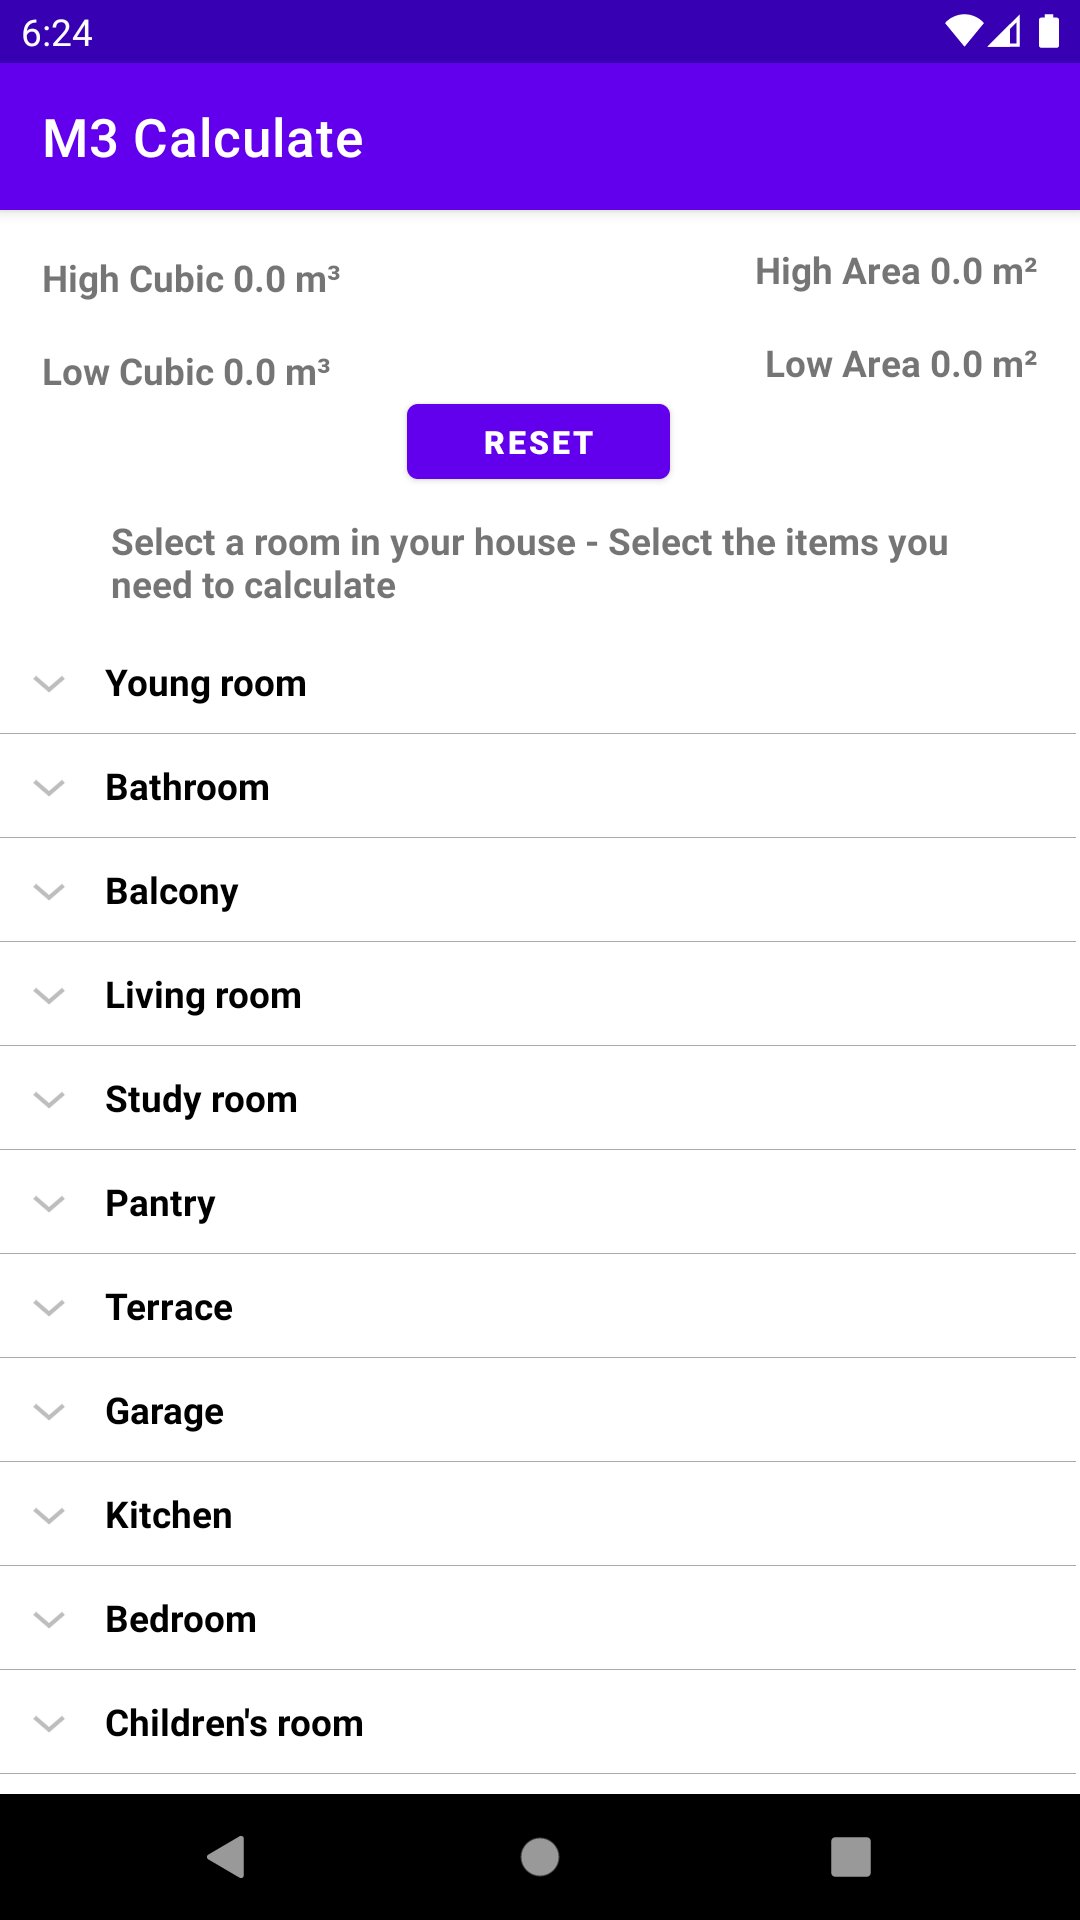Expand the Bathroom chevron arrow
The image size is (1080, 1920).
pos(49,788)
